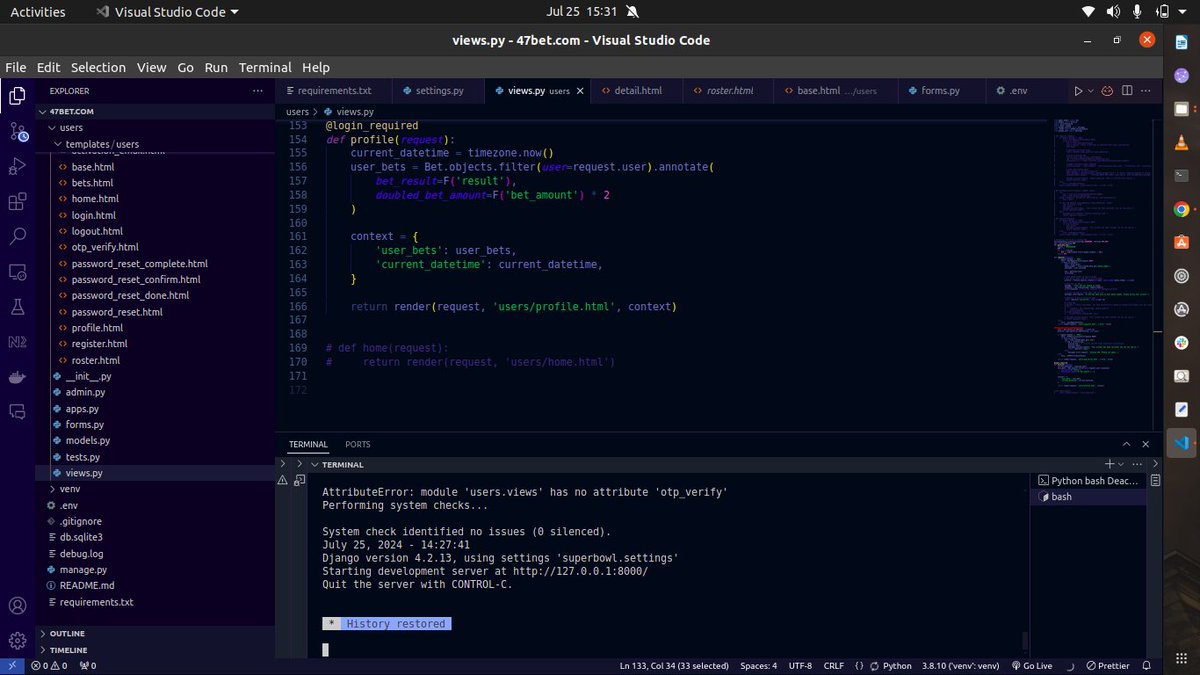Click the Split Editor Right icon

[1128, 90]
